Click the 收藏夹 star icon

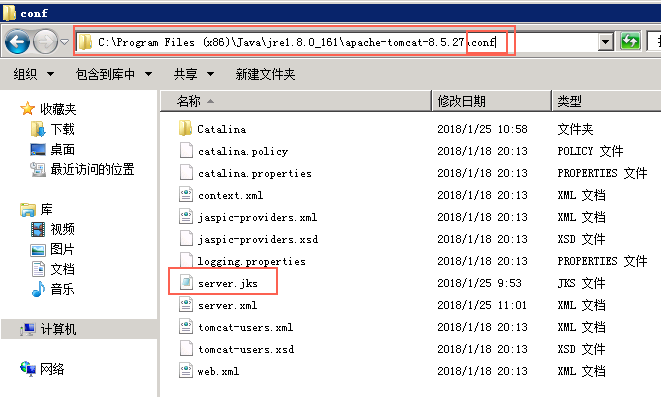[x=27, y=109]
